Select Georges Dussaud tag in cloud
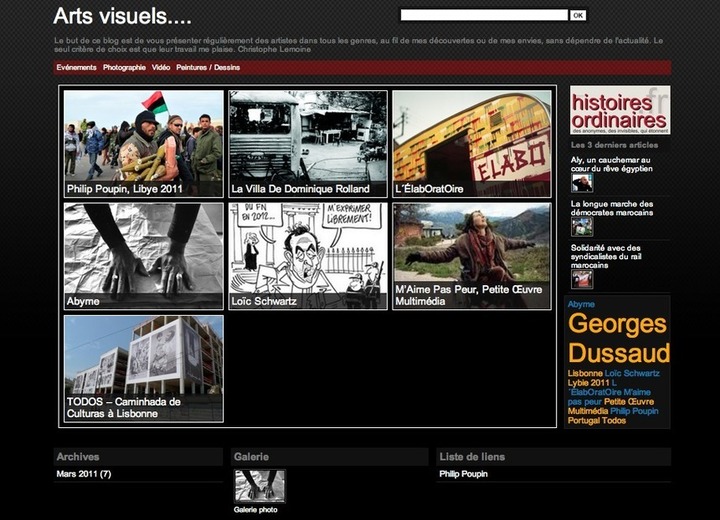720x520 pixels. (618, 338)
